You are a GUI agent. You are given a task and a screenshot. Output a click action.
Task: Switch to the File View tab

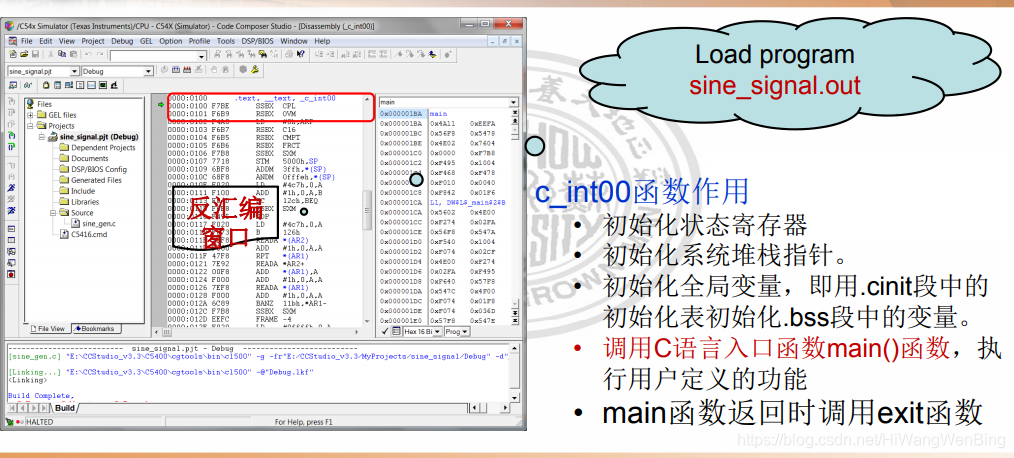pyautogui.click(x=49, y=329)
